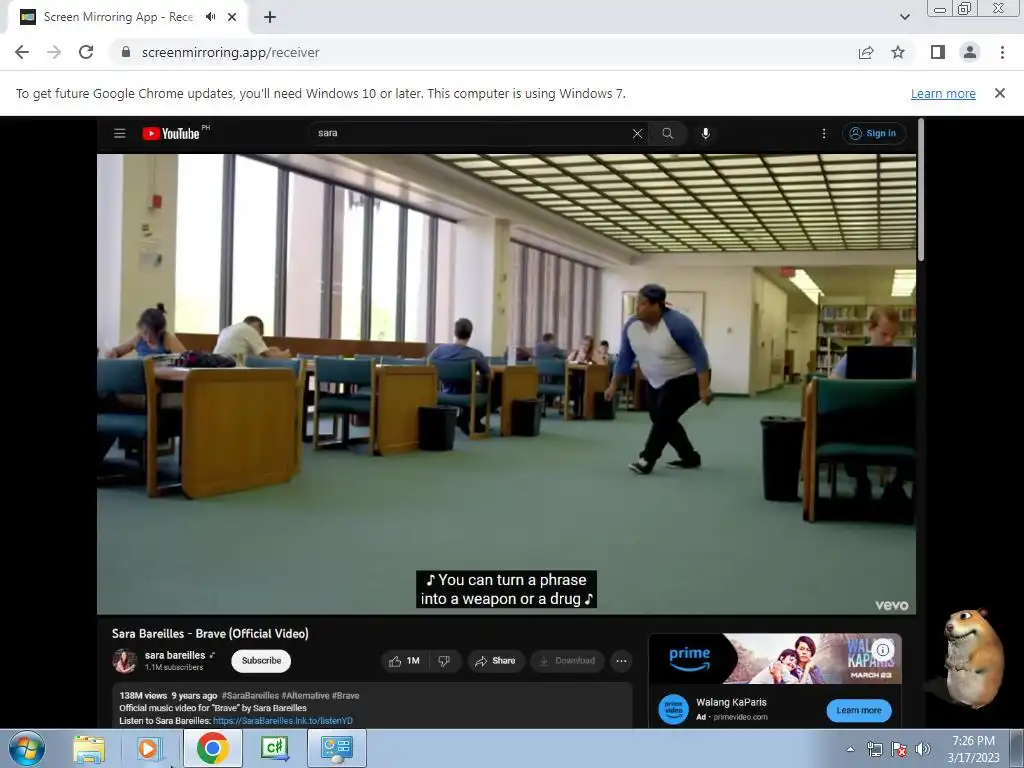Bookmark this page with star
Image resolution: width=1024 pixels, height=768 pixels.
[899, 52]
